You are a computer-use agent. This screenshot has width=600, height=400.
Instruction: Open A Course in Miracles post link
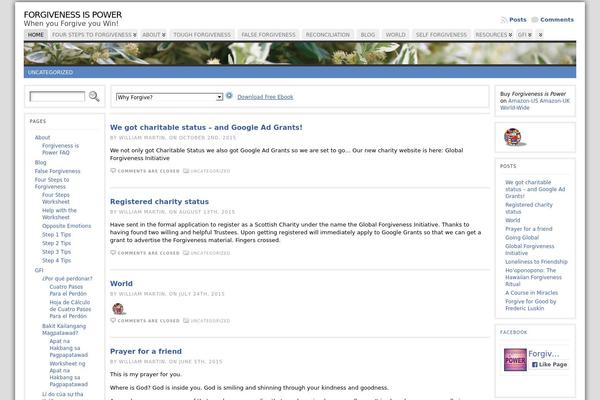click(532, 293)
